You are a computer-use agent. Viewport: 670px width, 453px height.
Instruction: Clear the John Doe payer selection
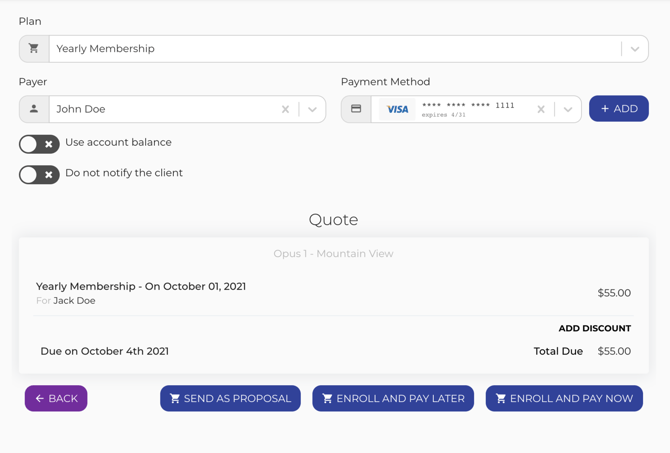(285, 109)
